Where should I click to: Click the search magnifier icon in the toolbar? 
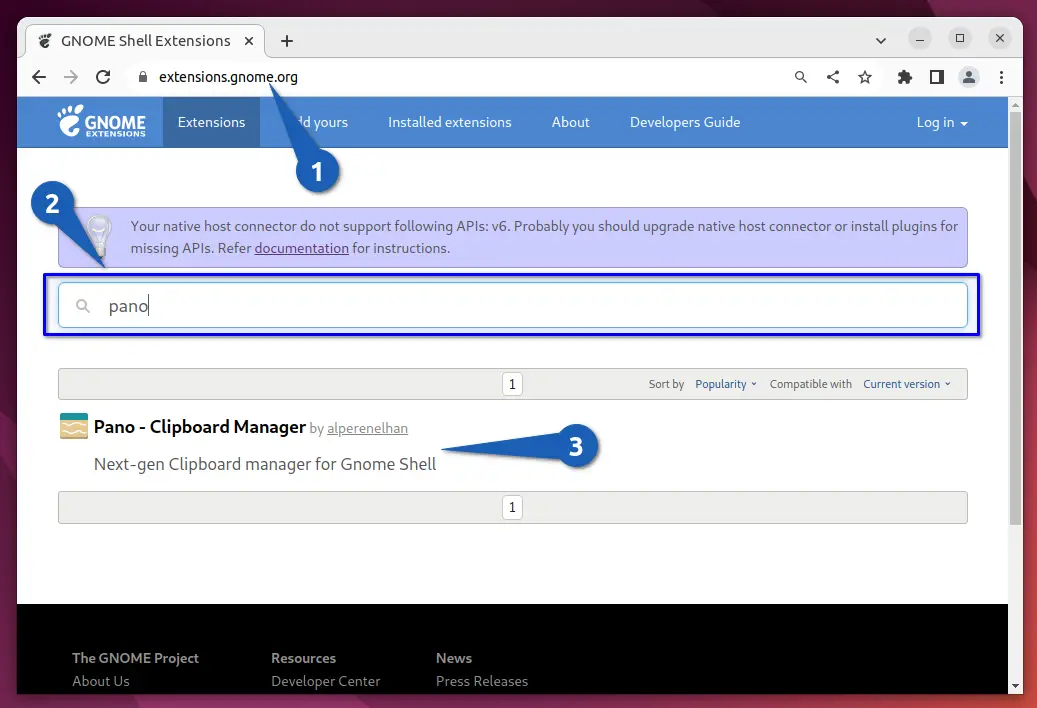(x=801, y=77)
